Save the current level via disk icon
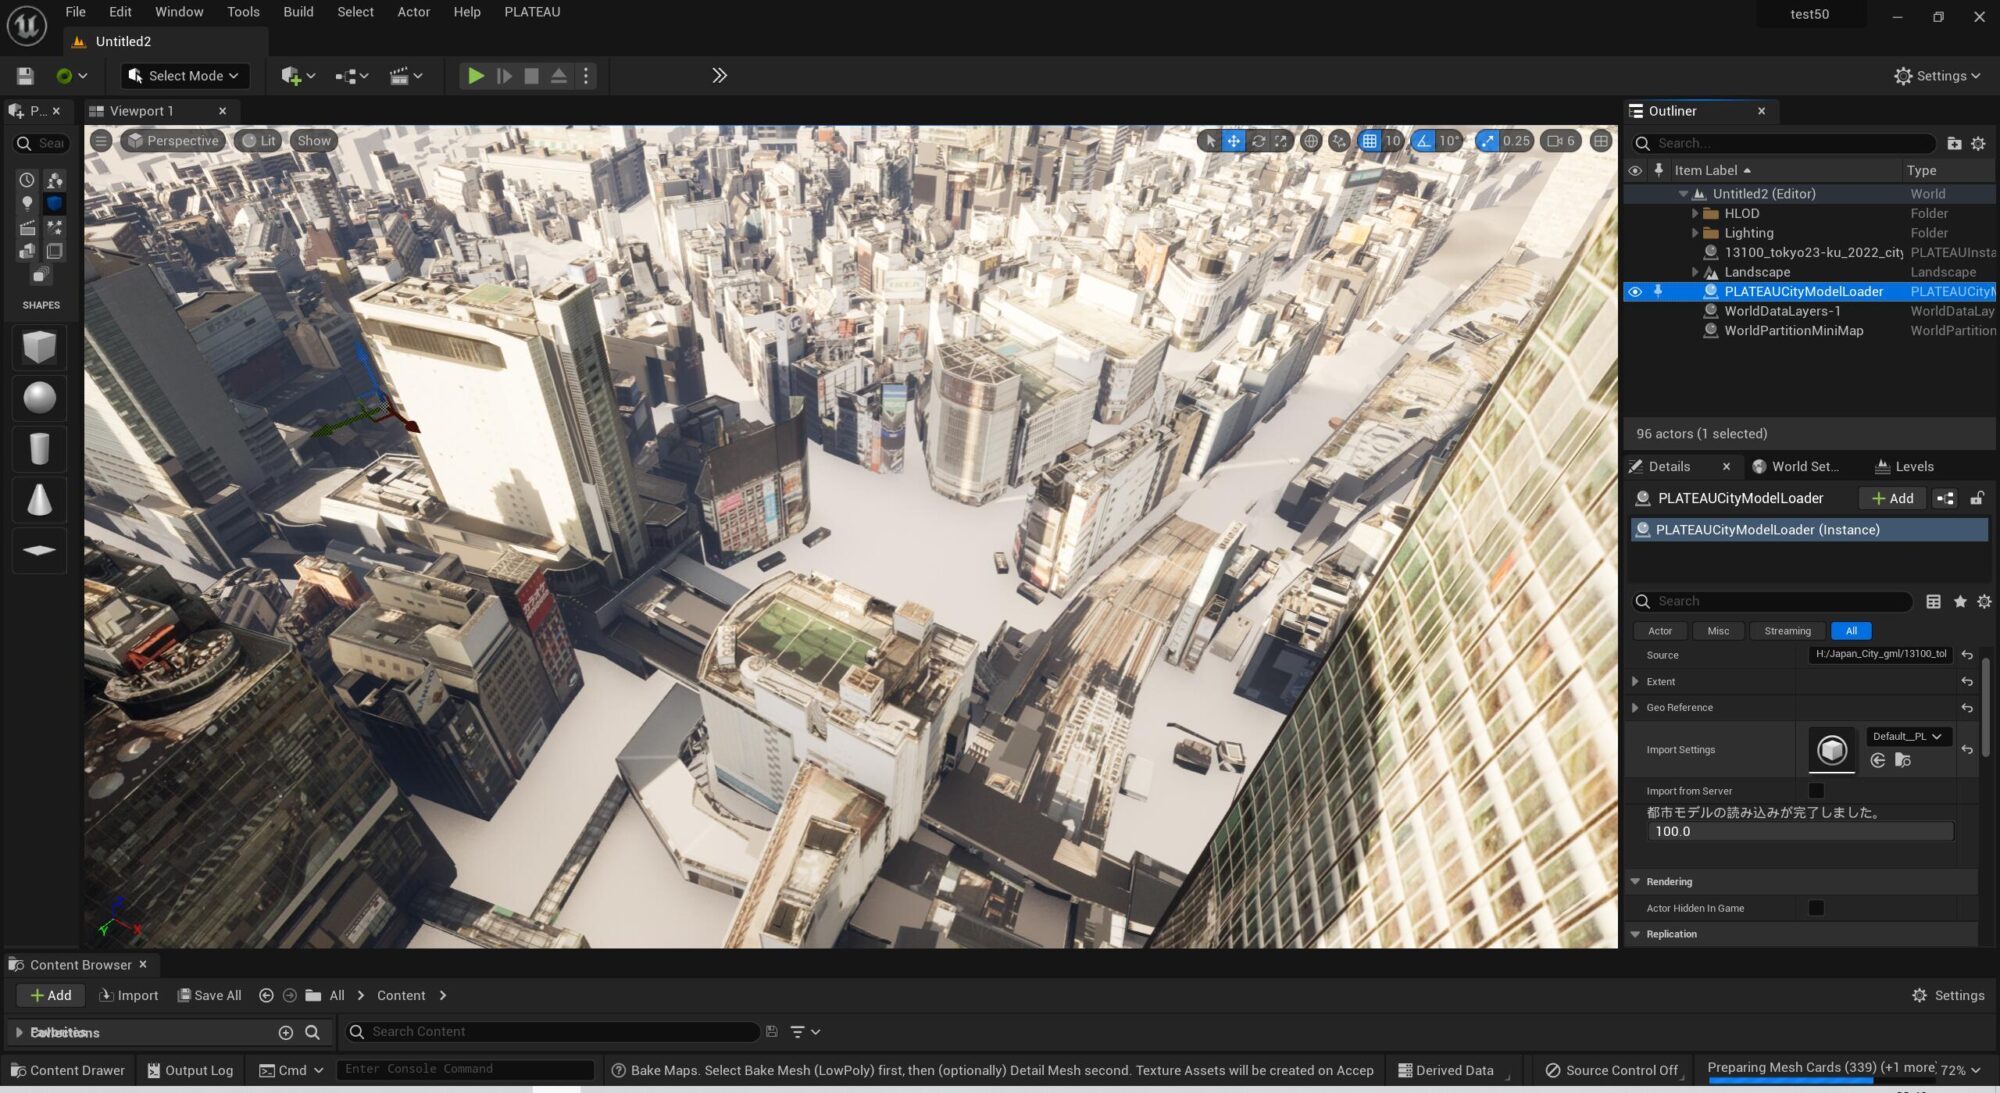Viewport: 2000px width, 1093px height. [x=25, y=75]
